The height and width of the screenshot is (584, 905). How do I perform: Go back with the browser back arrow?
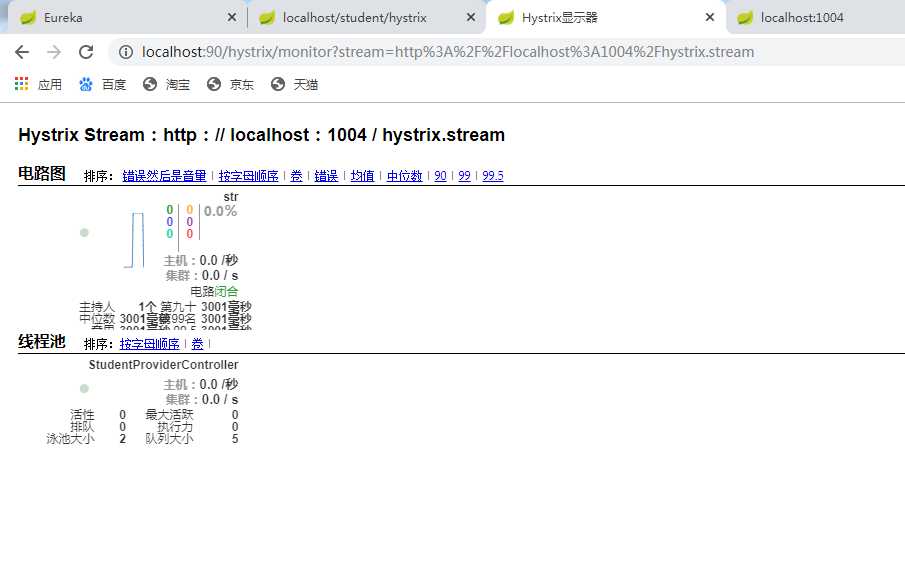pyautogui.click(x=22, y=52)
